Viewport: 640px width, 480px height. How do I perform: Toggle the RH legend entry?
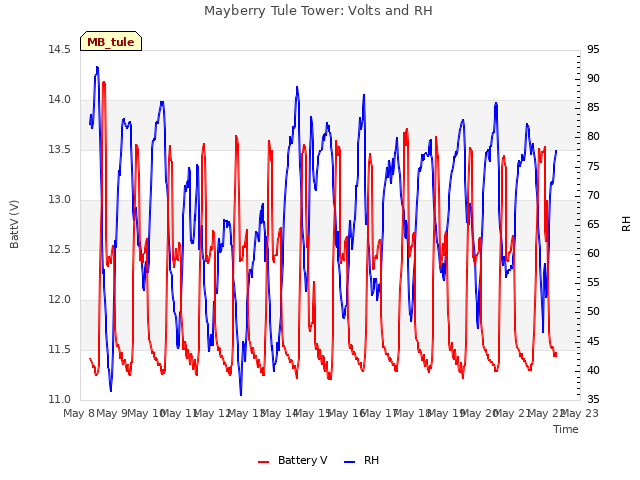click(x=361, y=460)
